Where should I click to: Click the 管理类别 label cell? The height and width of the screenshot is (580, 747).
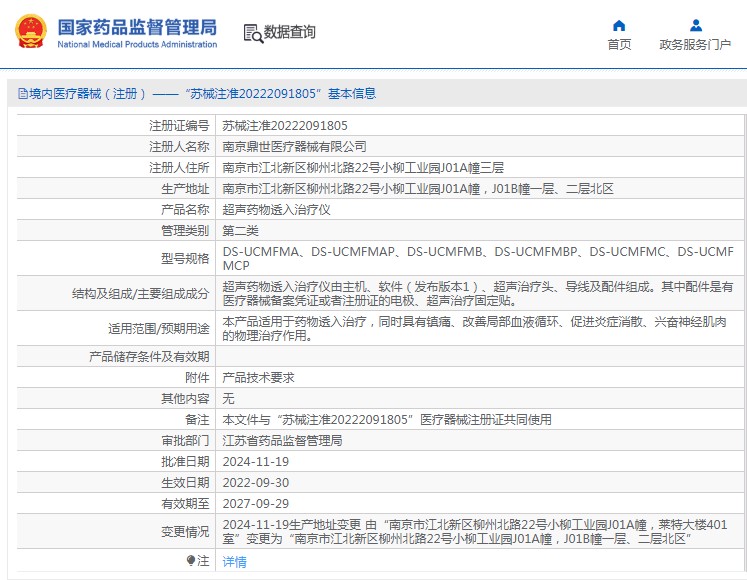coord(116,231)
